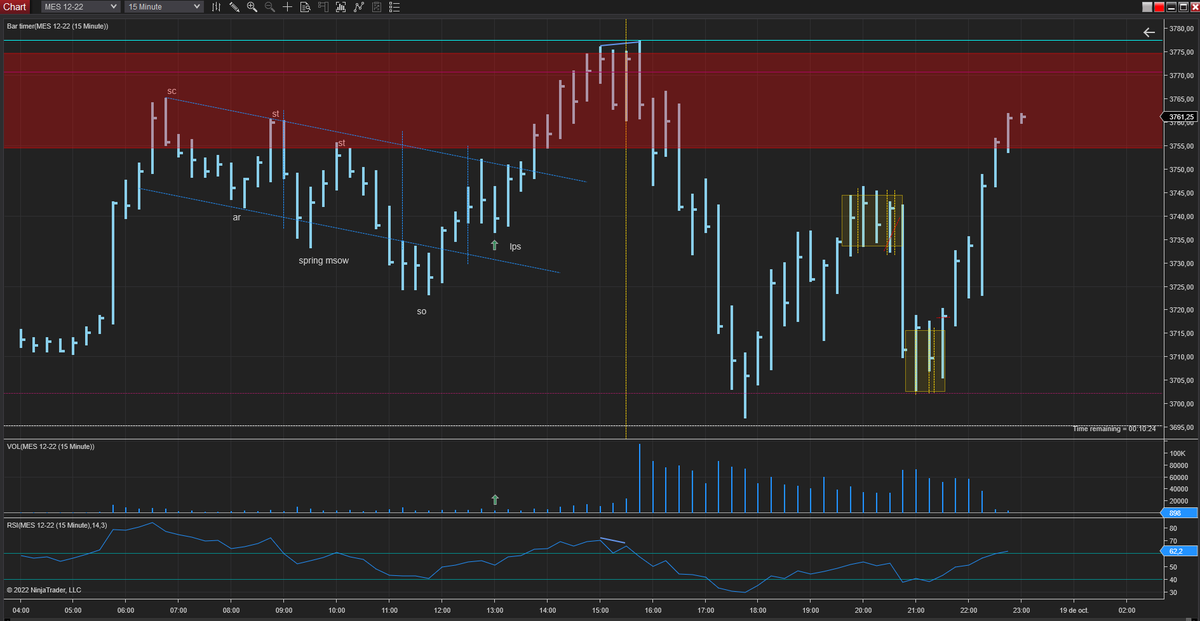Click the '© 2022 NinjaTrader, LLC' copyright text

click(x=43, y=590)
